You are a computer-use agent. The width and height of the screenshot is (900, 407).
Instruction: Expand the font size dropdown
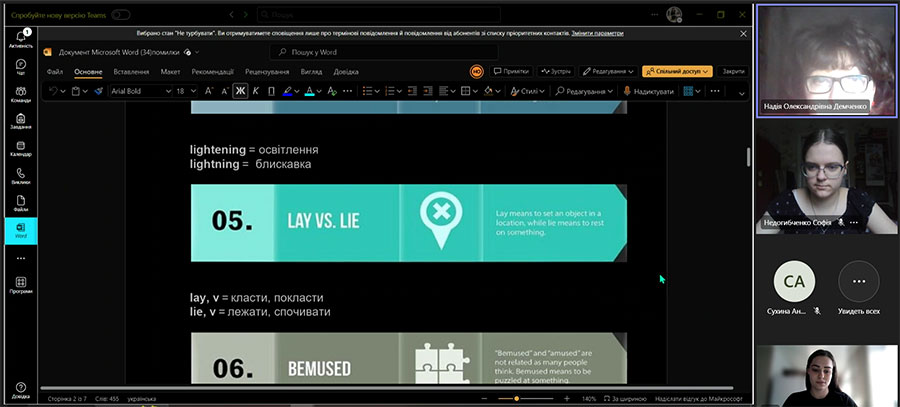click(x=194, y=91)
